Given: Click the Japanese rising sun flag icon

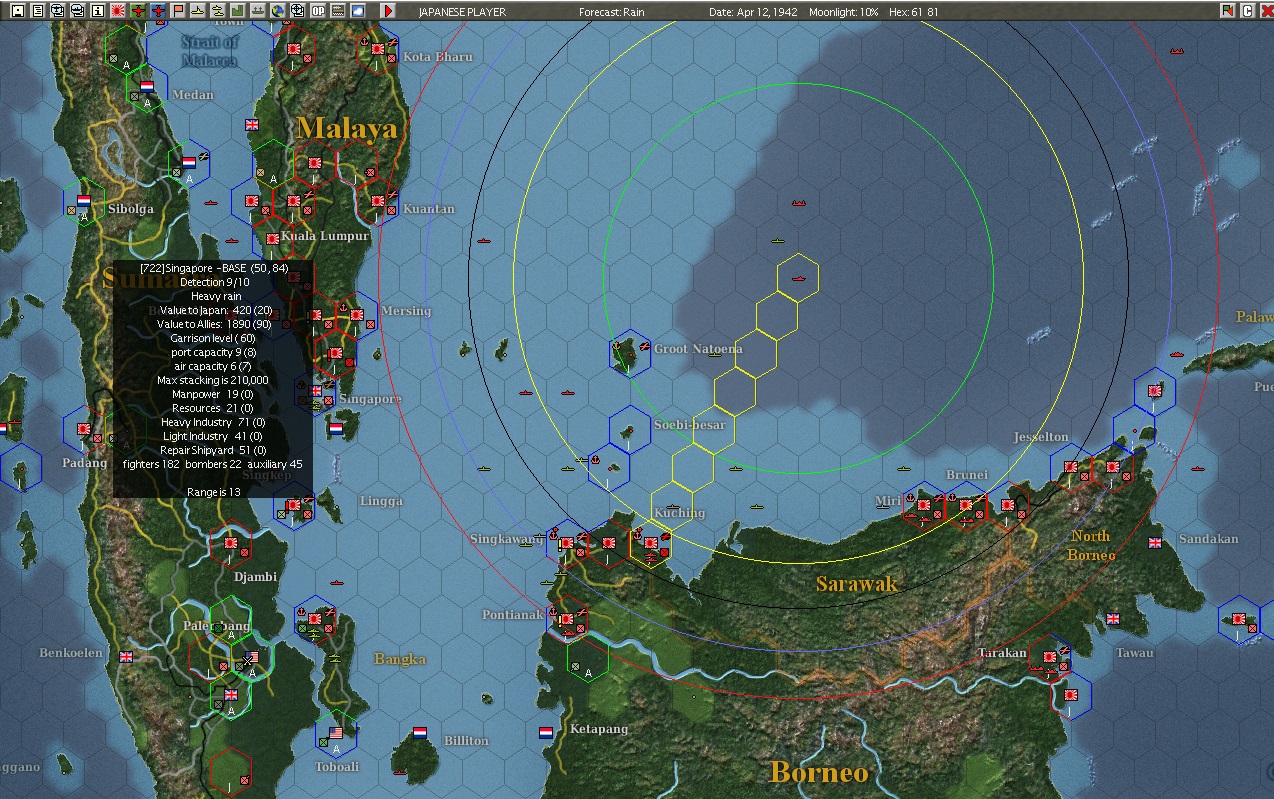Looking at the screenshot, I should coord(118,11).
